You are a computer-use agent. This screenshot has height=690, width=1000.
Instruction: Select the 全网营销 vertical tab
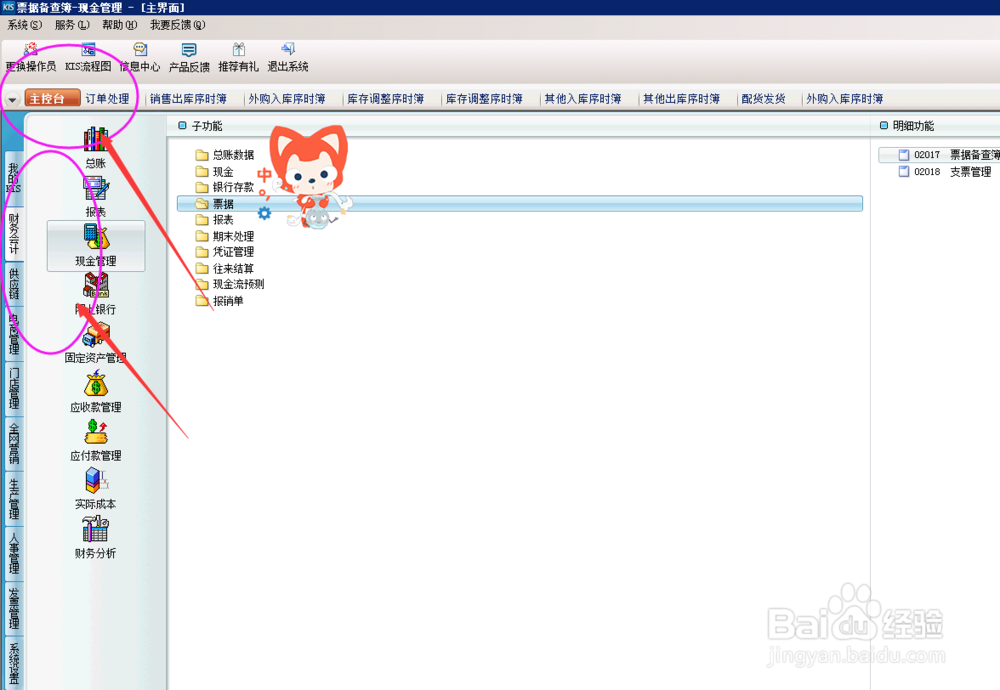pyautogui.click(x=13, y=443)
